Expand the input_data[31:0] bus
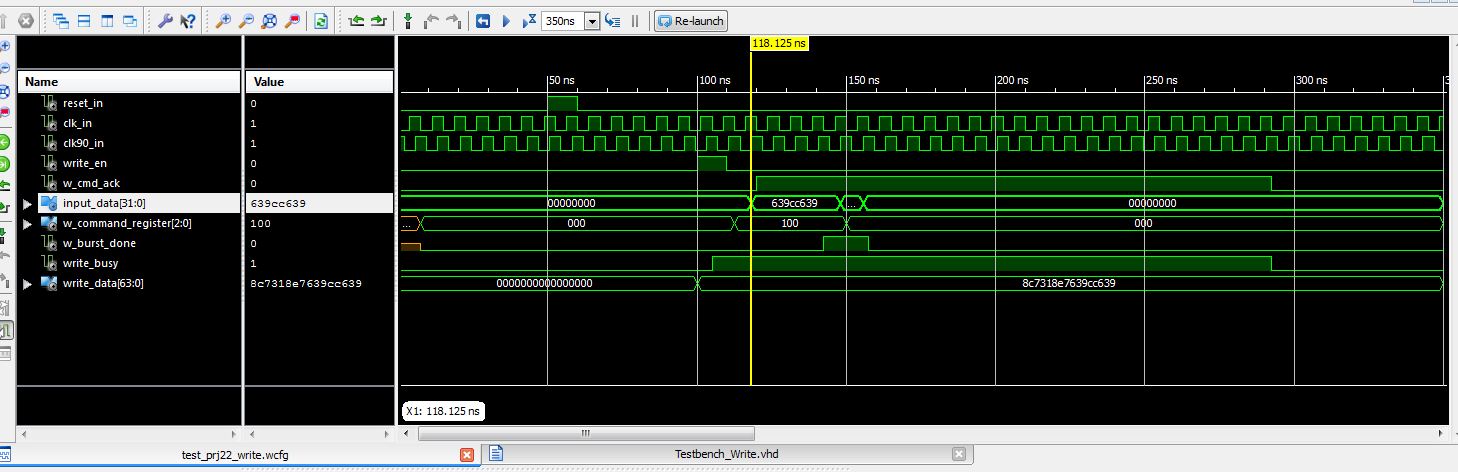The width and height of the screenshot is (1458, 472). 27,203
